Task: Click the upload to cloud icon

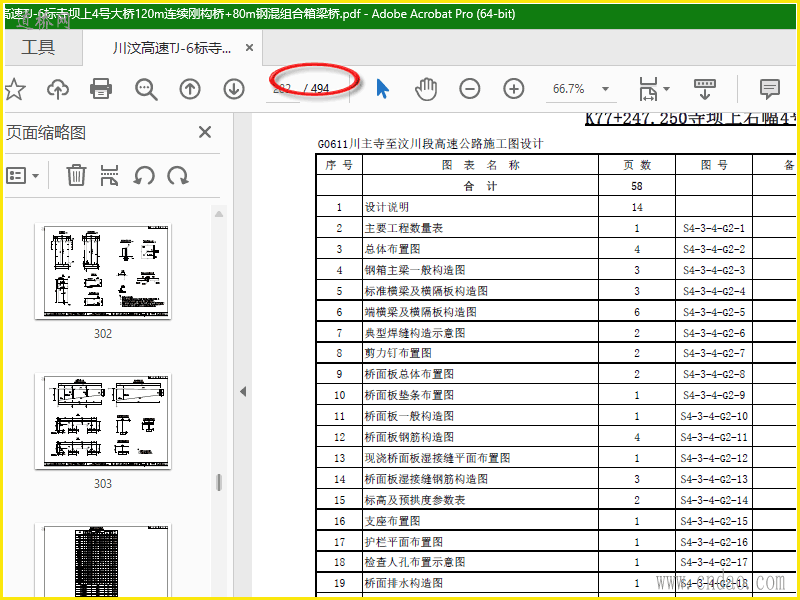Action: pyautogui.click(x=58, y=89)
